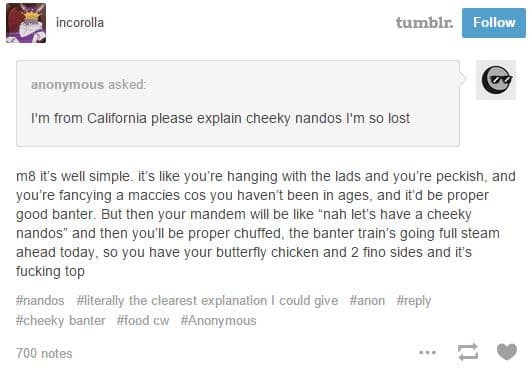Viewport: 529px width, 376px height.
Task: Open the #literally the clearest explanation tag
Action: [207, 300]
